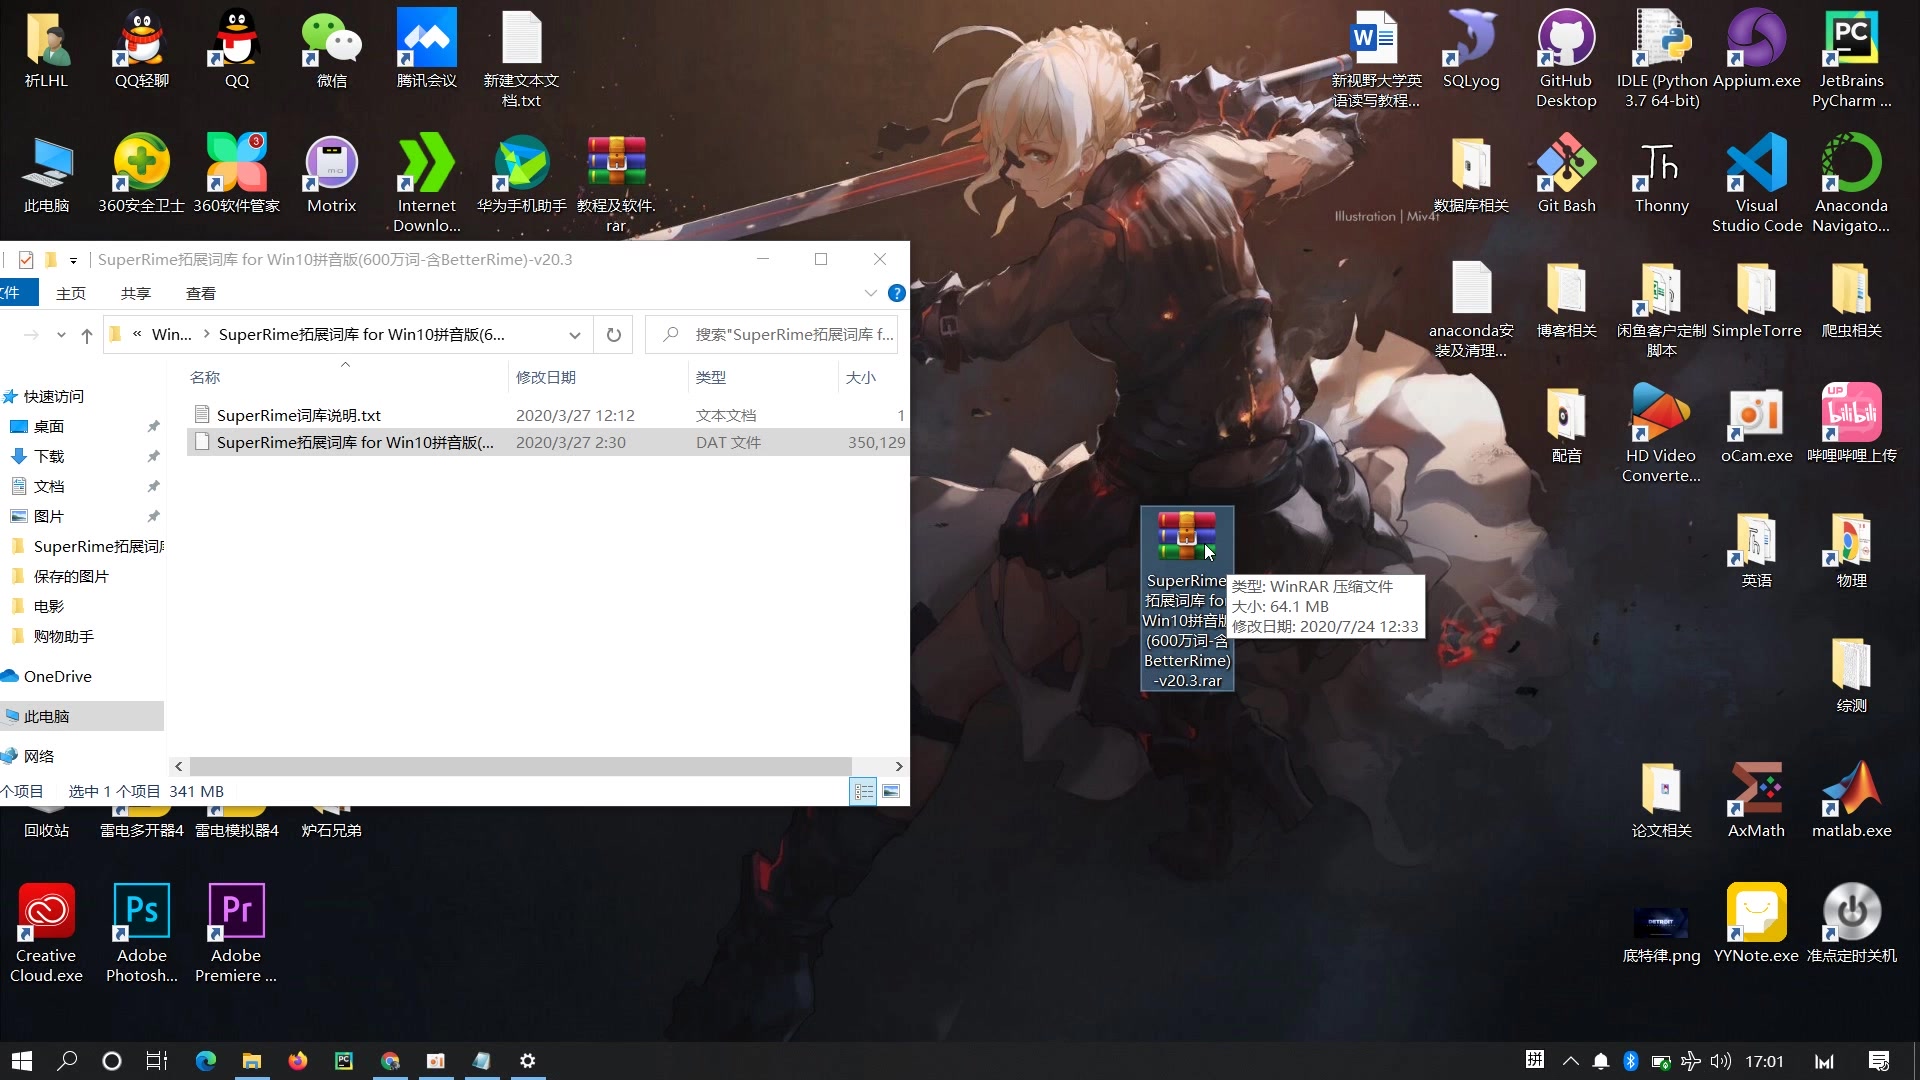Open Windows Start menu

point(22,1061)
